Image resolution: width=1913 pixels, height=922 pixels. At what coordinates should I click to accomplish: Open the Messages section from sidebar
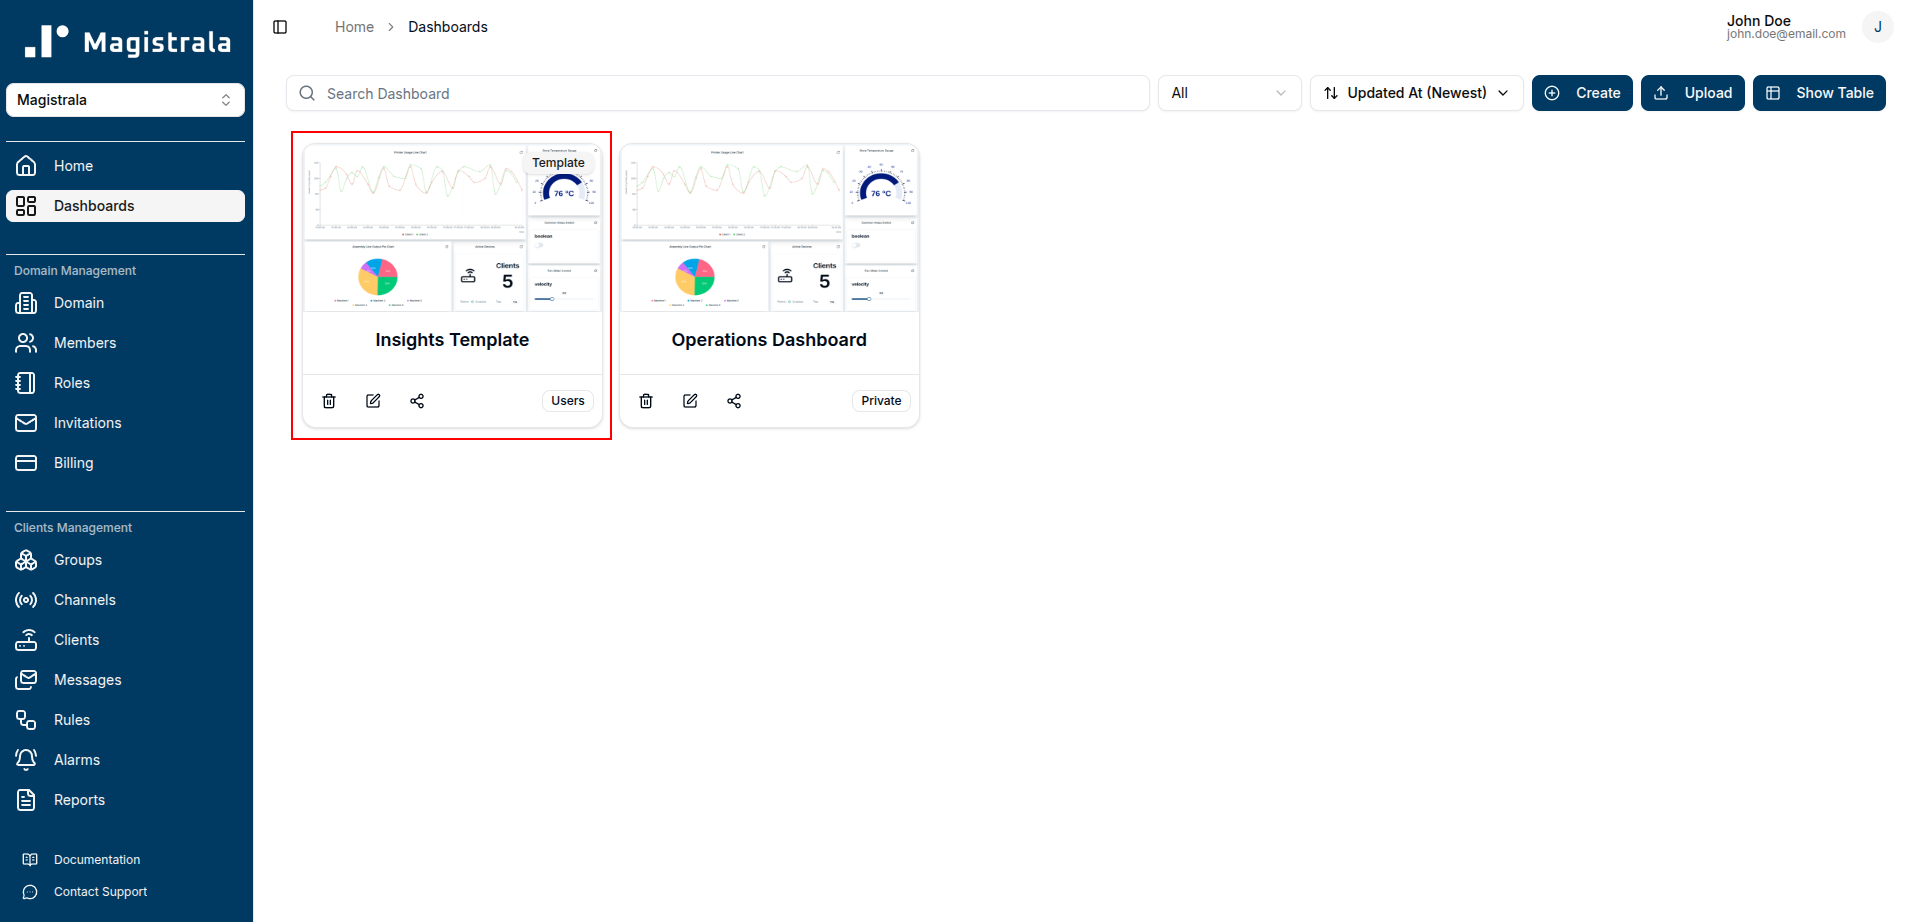click(87, 679)
